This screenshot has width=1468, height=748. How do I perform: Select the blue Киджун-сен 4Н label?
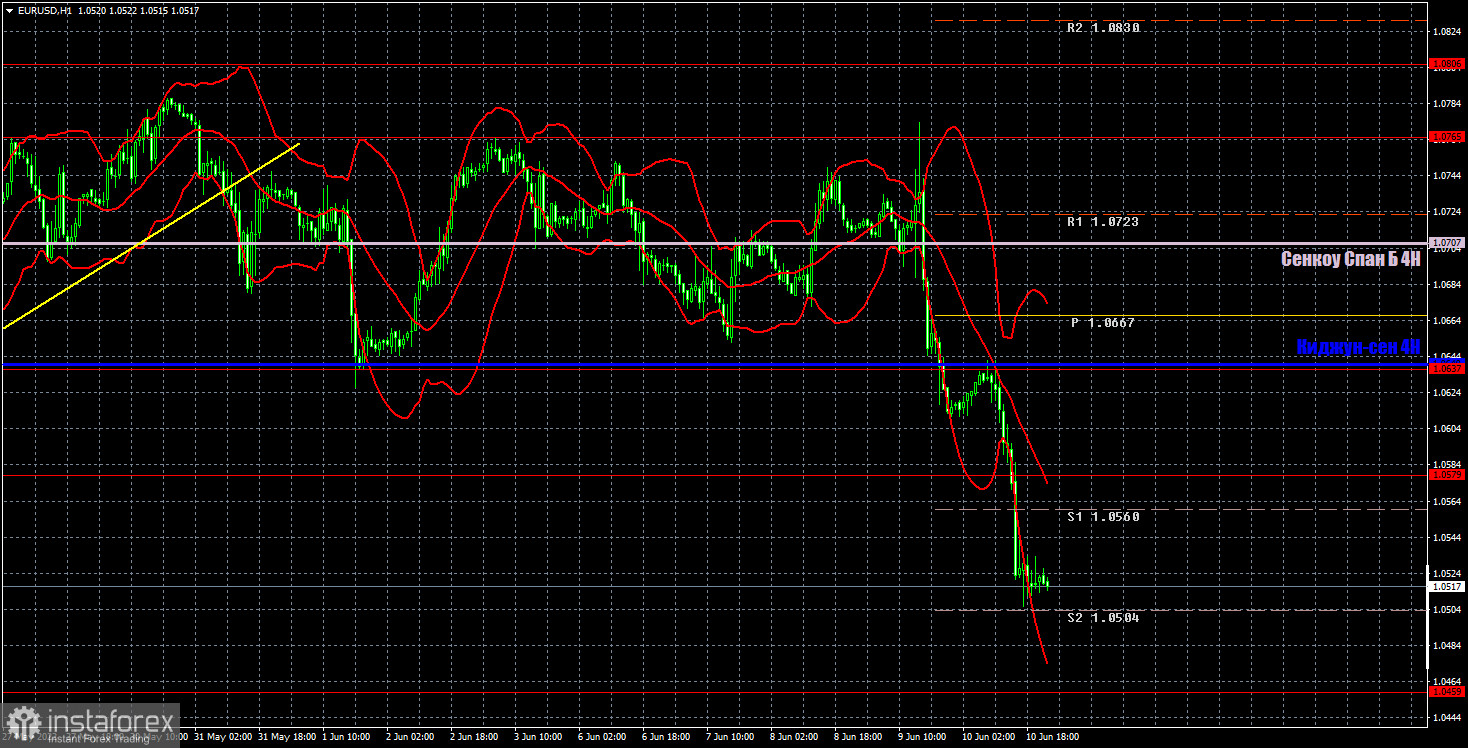click(1358, 347)
